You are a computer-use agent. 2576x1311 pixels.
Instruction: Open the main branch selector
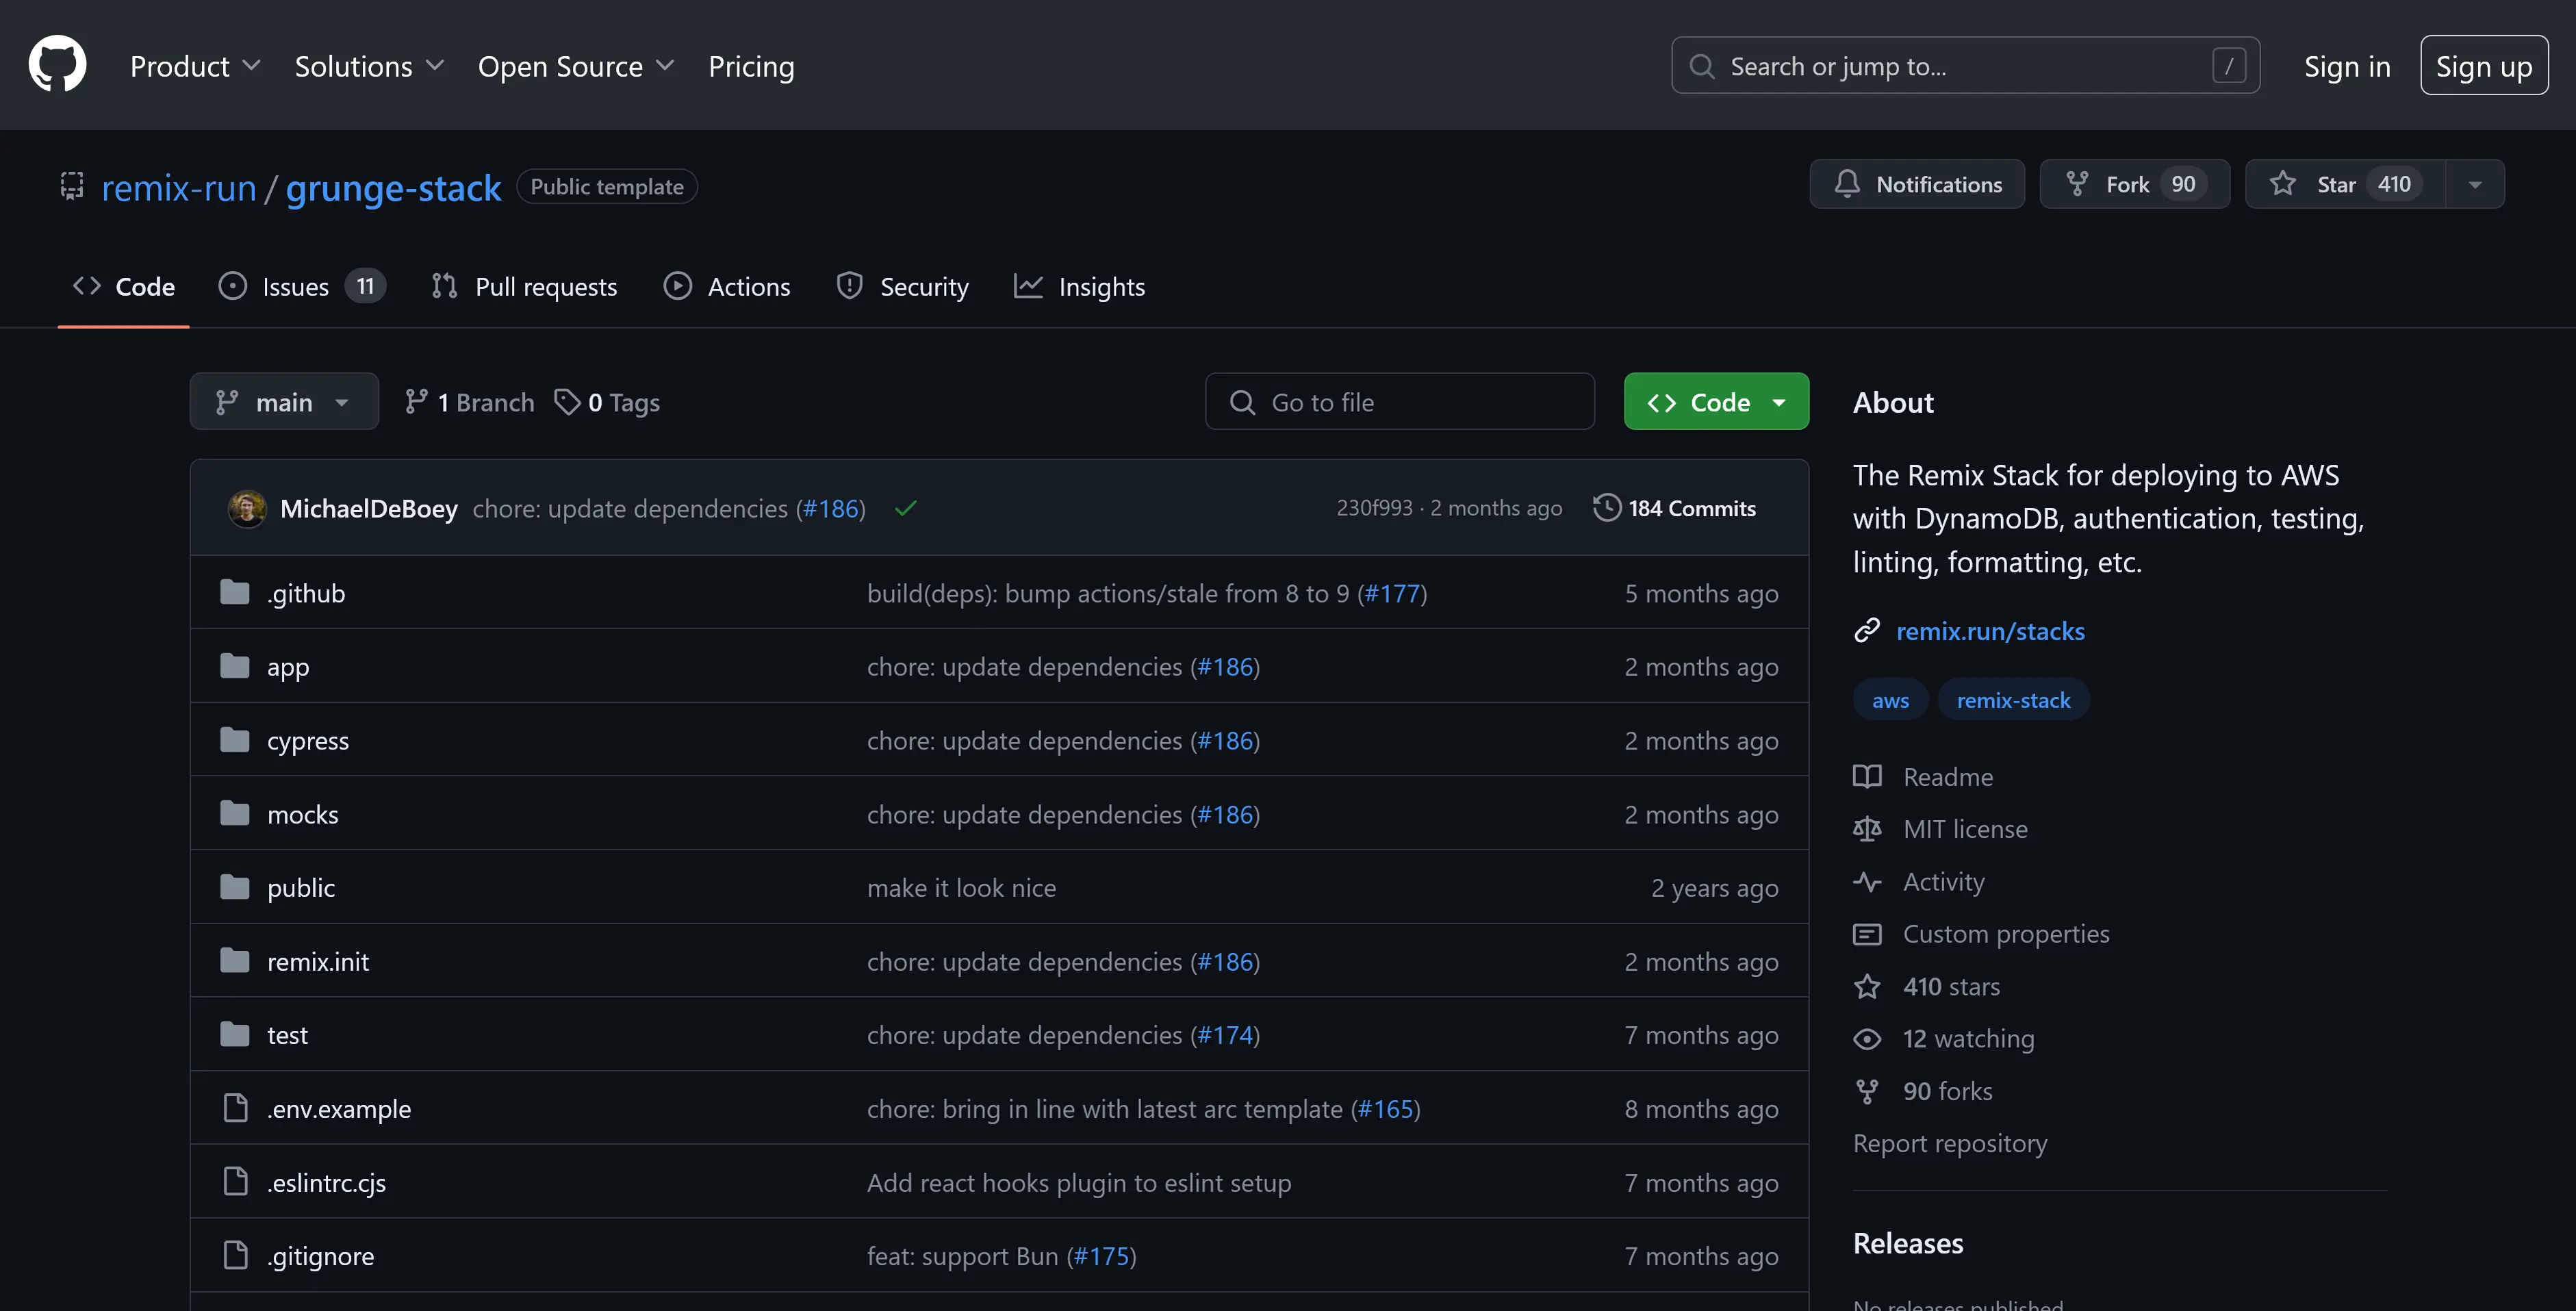[x=284, y=402]
